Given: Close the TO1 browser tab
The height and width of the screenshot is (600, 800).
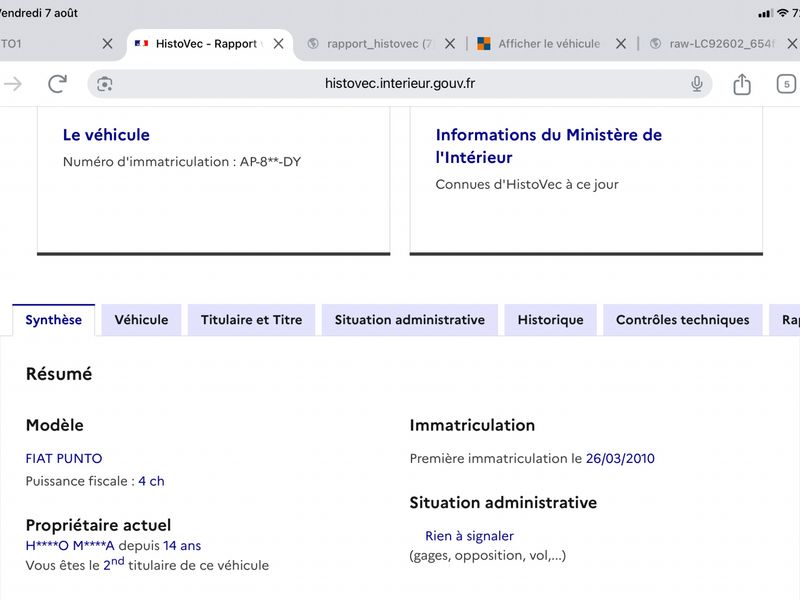Looking at the screenshot, I should tap(107, 44).
